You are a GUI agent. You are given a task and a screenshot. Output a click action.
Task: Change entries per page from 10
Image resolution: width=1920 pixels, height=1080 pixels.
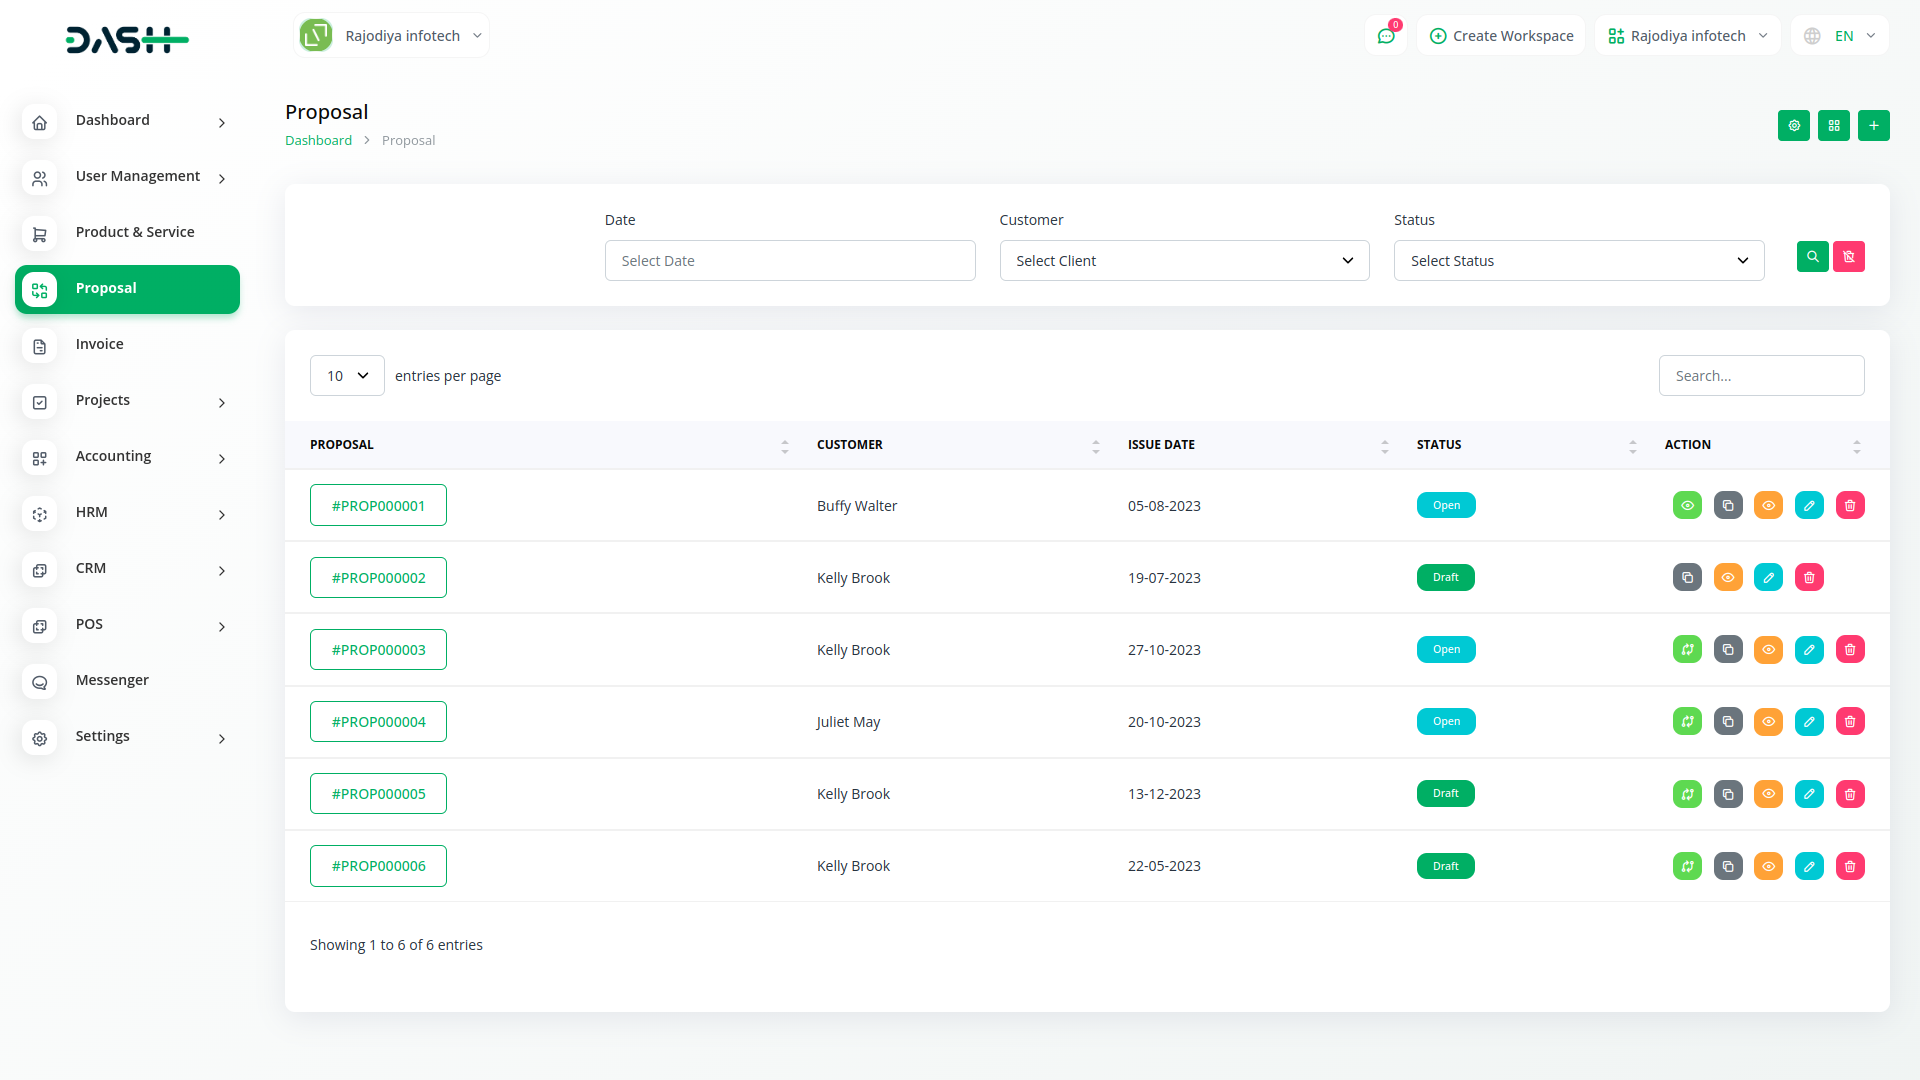[347, 375]
